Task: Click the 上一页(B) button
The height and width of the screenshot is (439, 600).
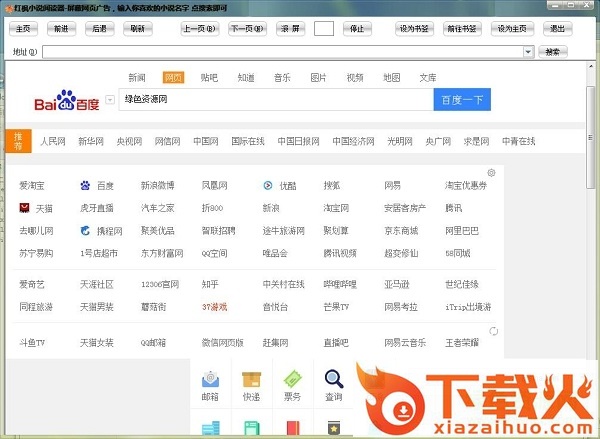Action: [x=200, y=29]
